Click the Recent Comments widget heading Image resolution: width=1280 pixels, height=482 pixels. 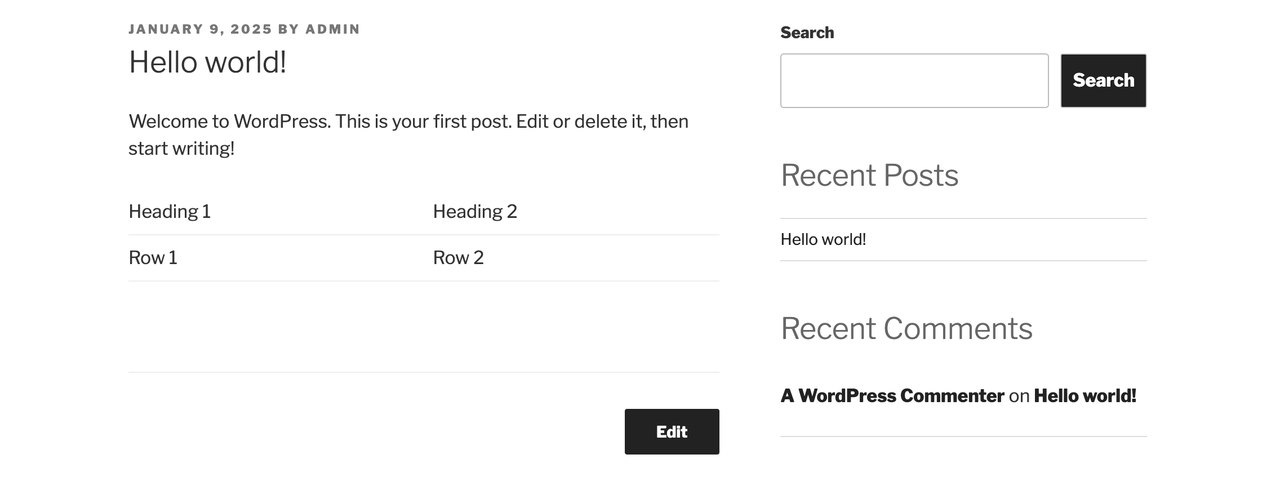pyautogui.click(x=906, y=328)
